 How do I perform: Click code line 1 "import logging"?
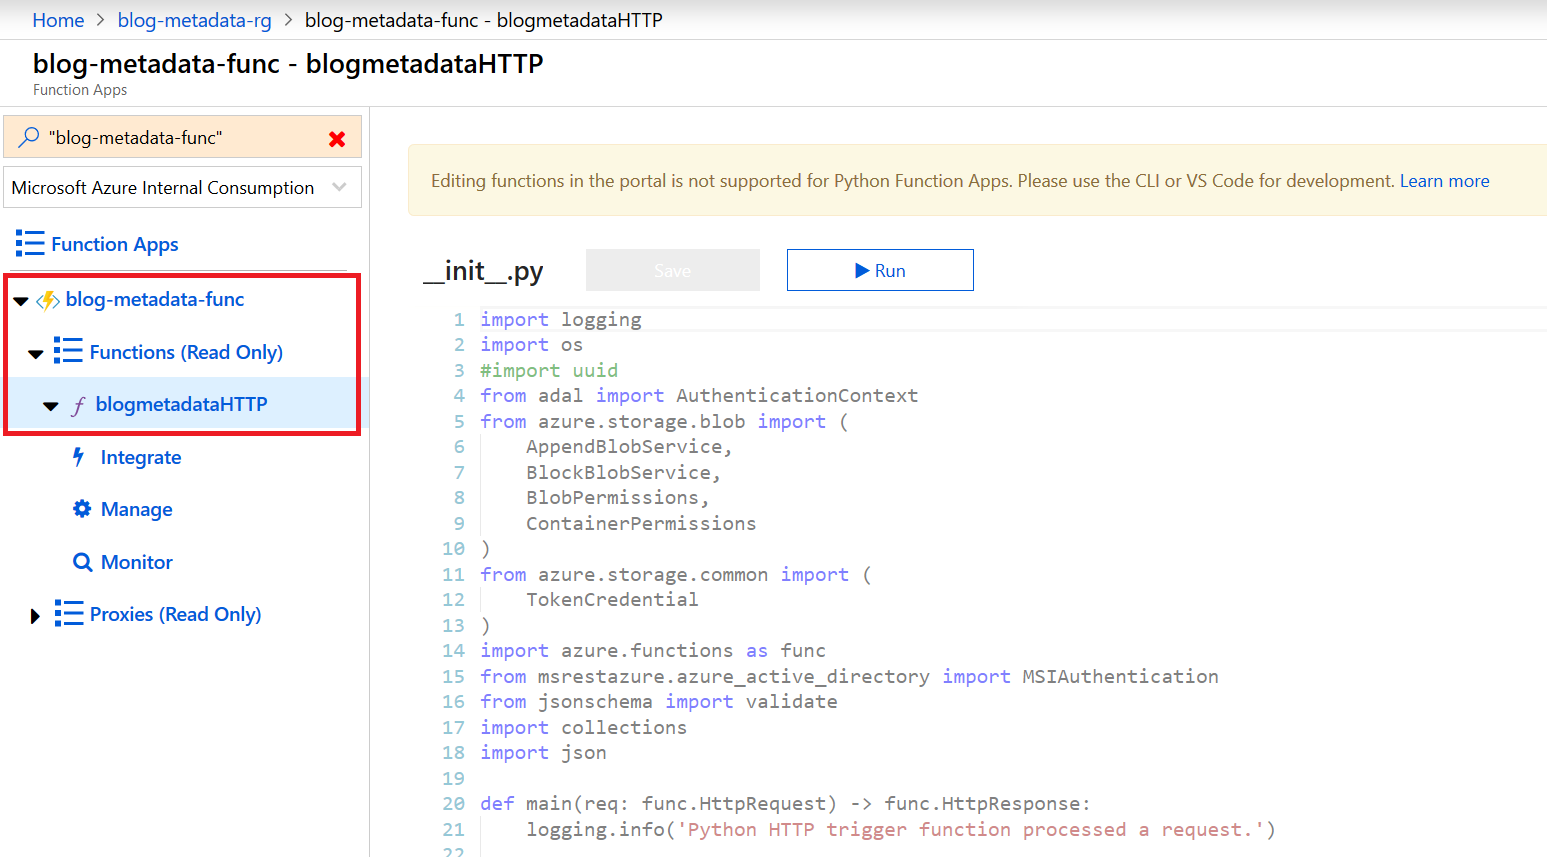pos(561,319)
